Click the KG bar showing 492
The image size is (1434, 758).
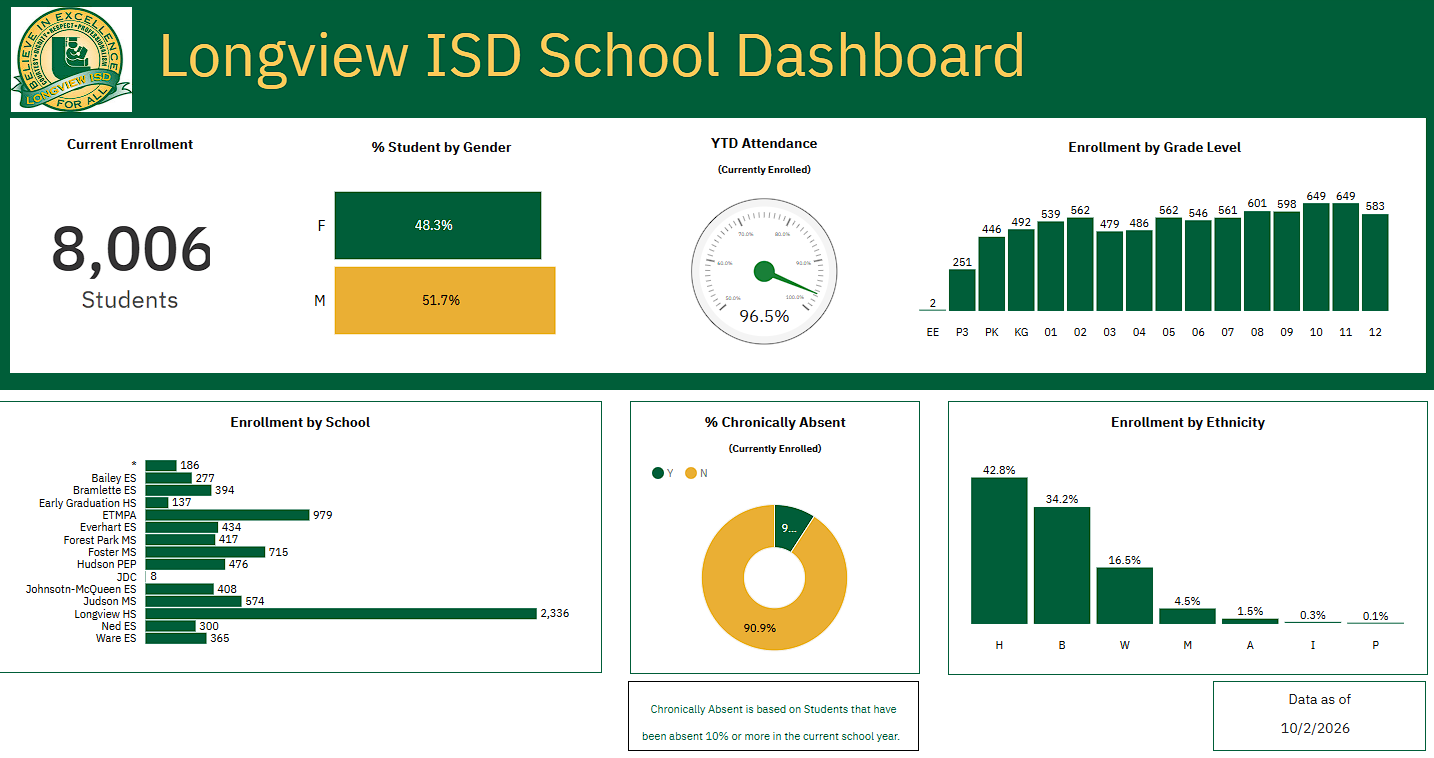click(x=1021, y=270)
